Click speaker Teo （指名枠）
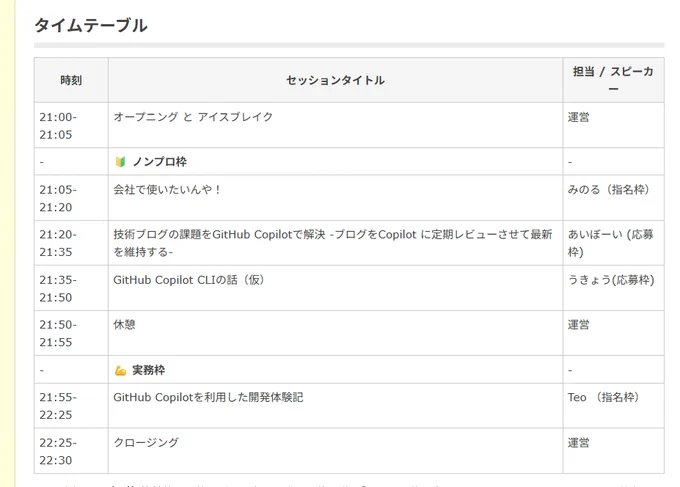 pyautogui.click(x=604, y=397)
